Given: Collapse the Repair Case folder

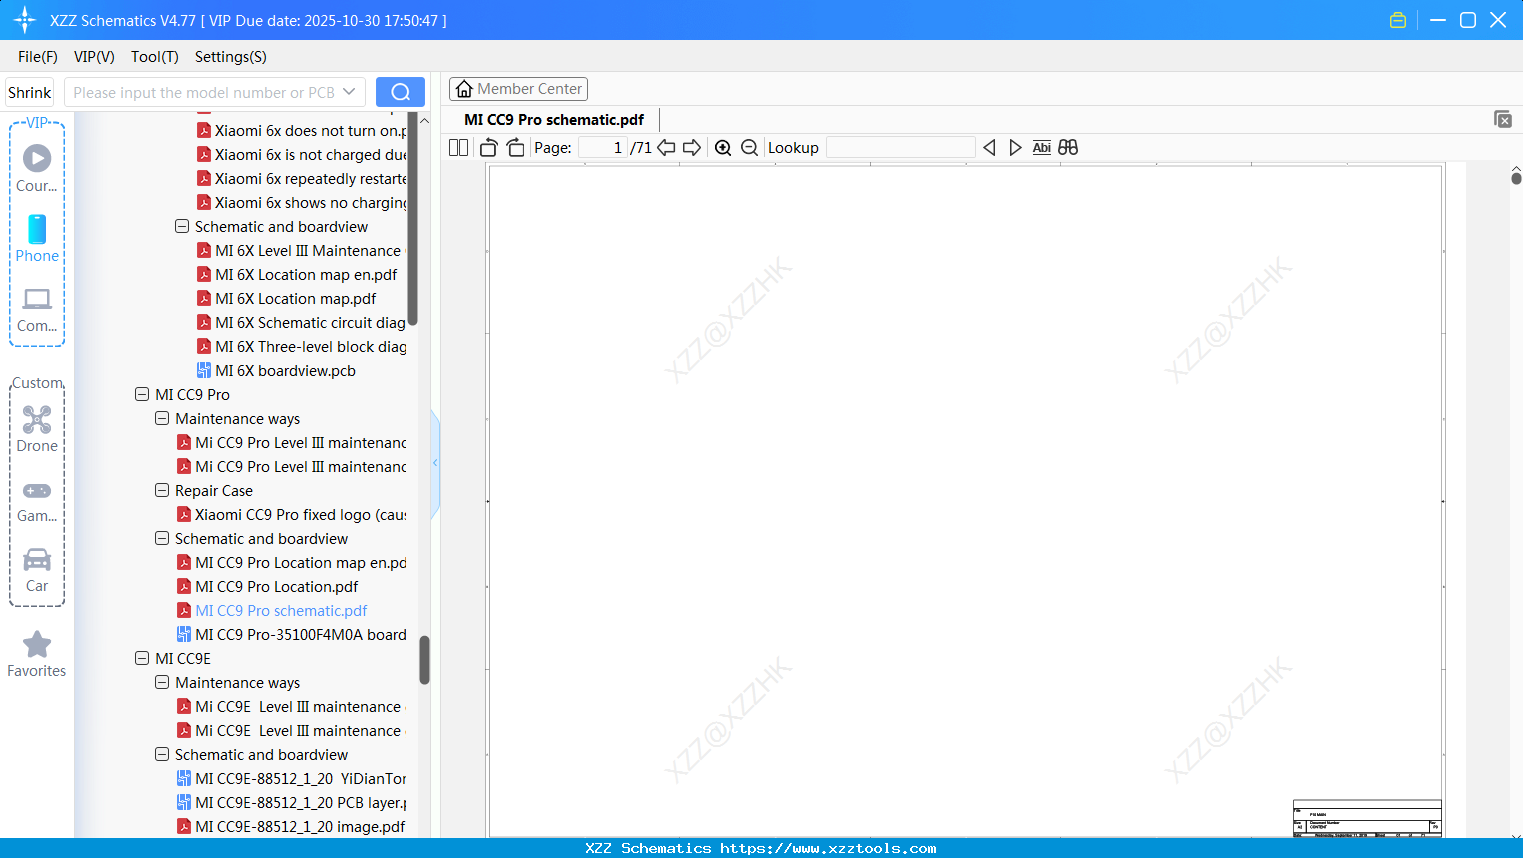Looking at the screenshot, I should tap(162, 491).
